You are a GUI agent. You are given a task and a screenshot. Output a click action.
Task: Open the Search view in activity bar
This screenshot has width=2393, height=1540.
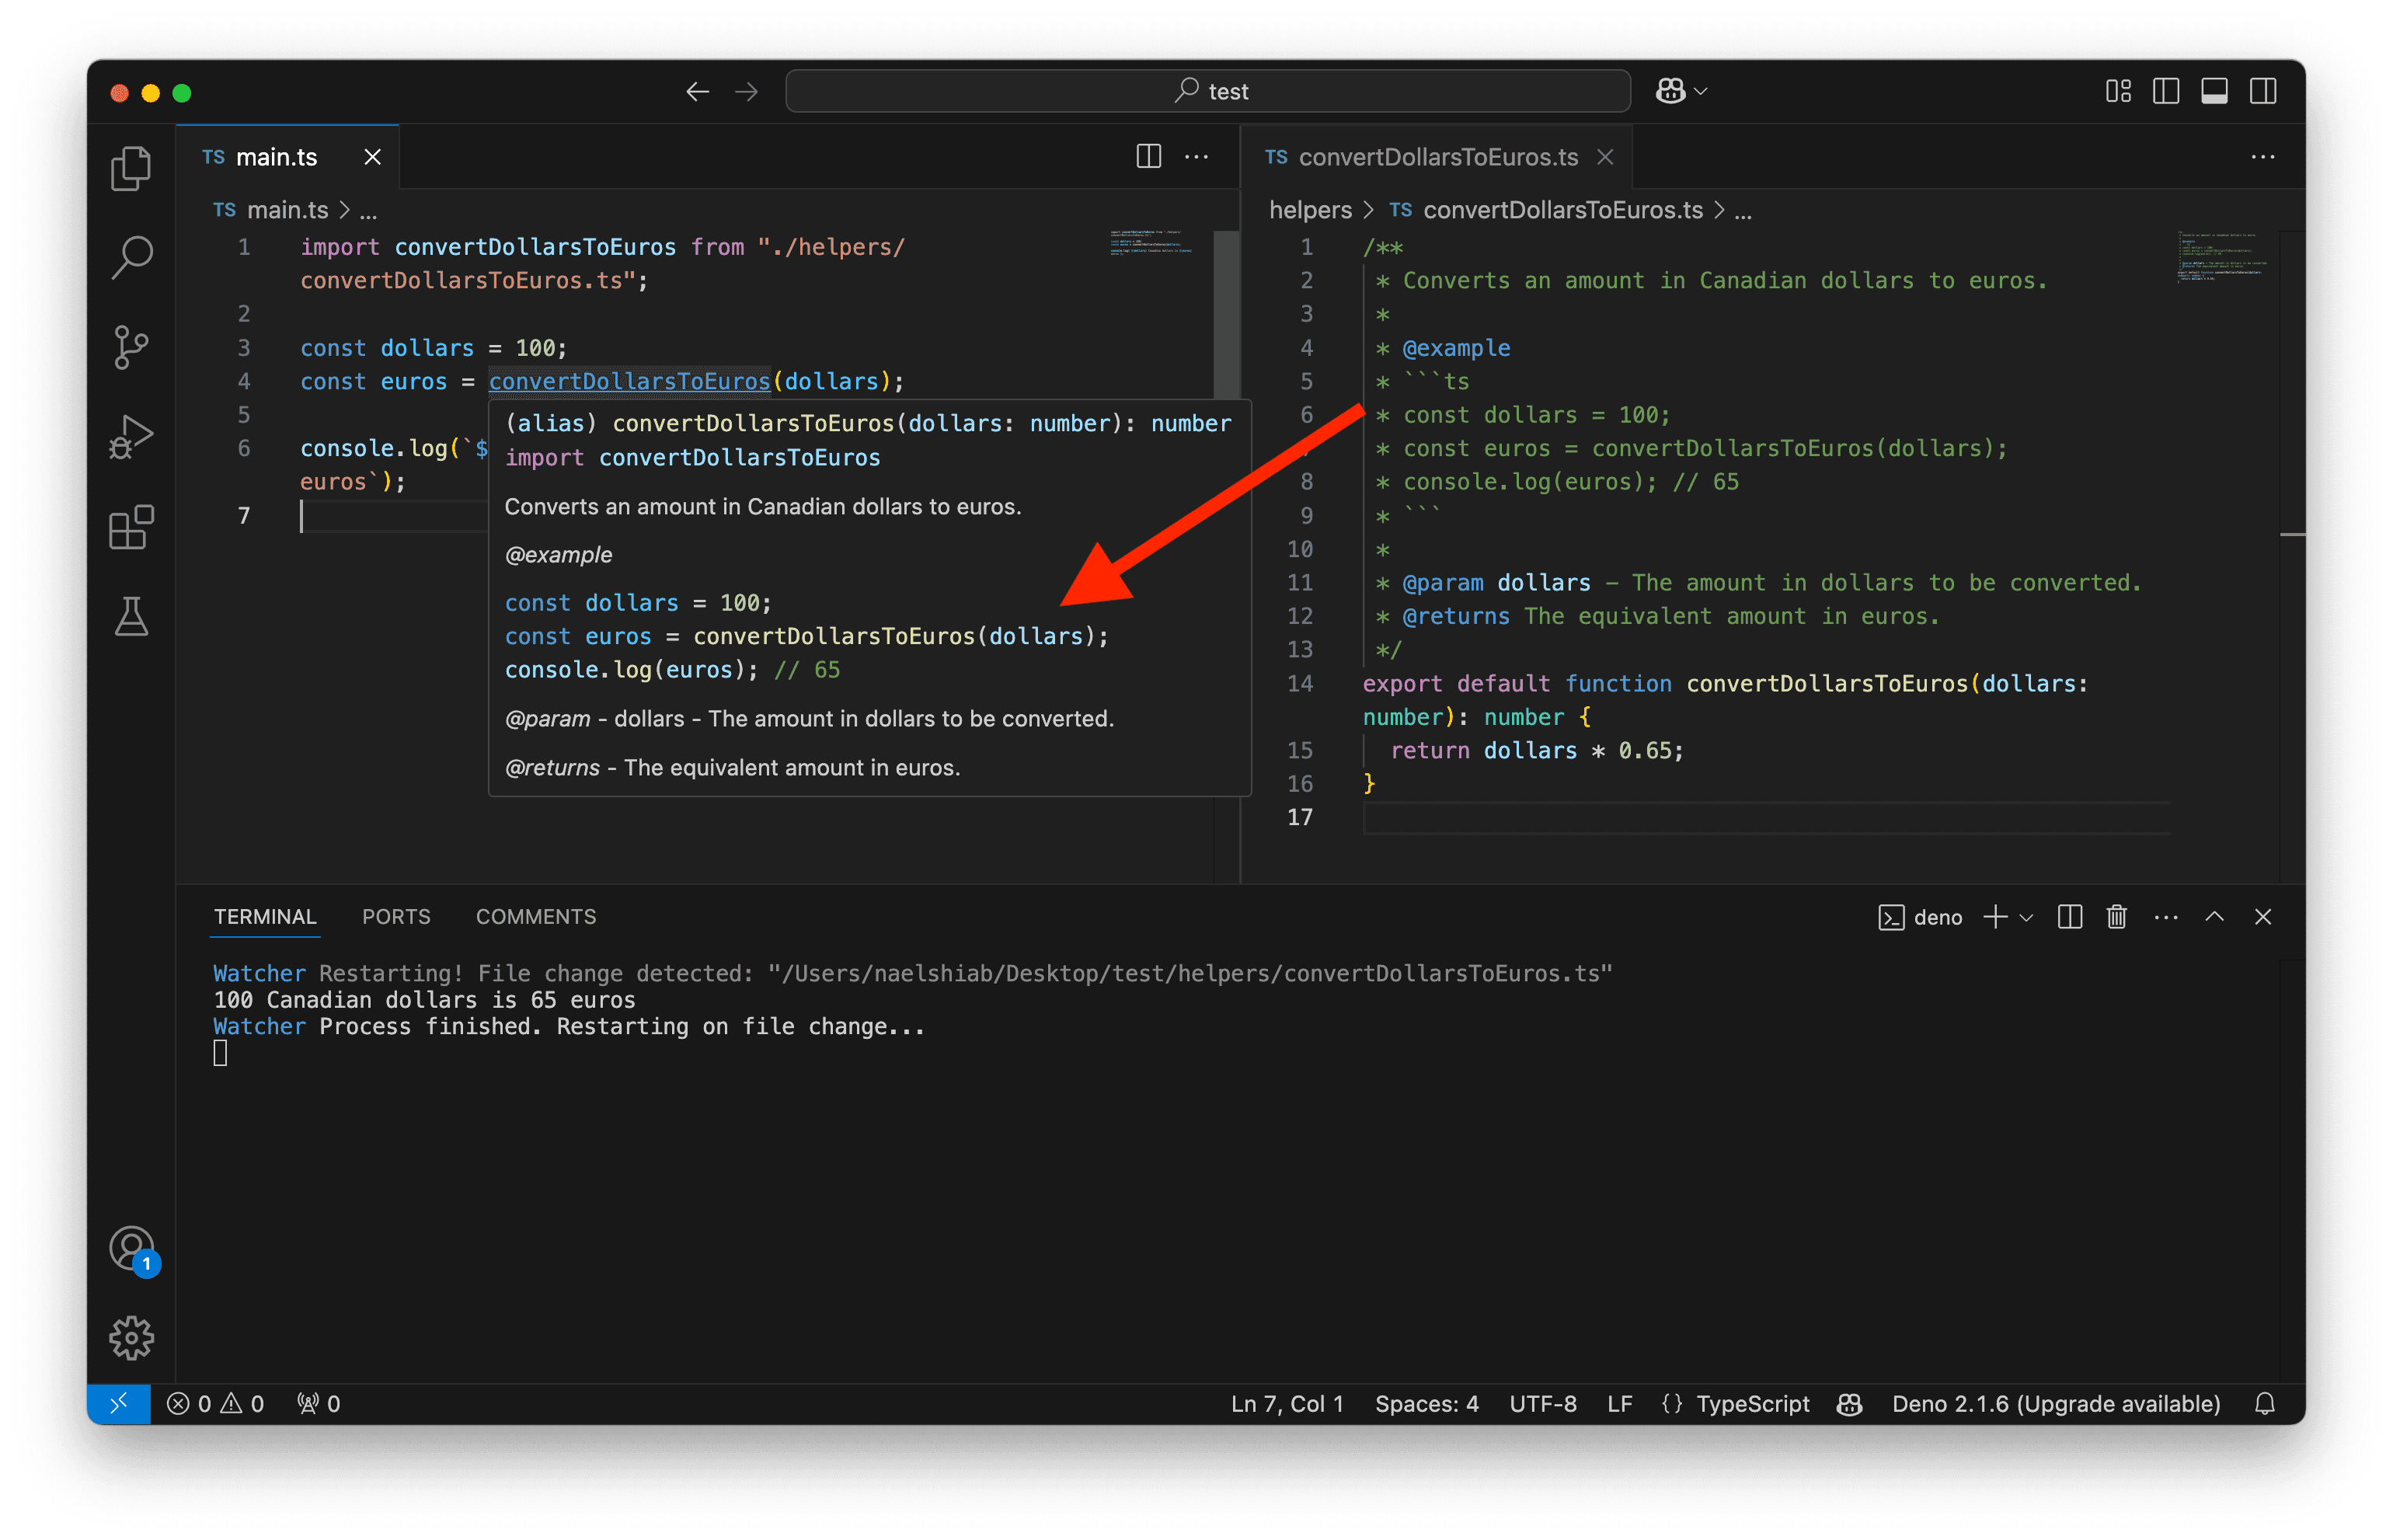131,257
